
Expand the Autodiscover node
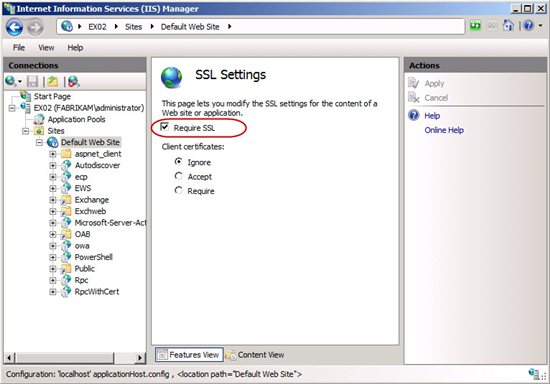click(x=53, y=166)
